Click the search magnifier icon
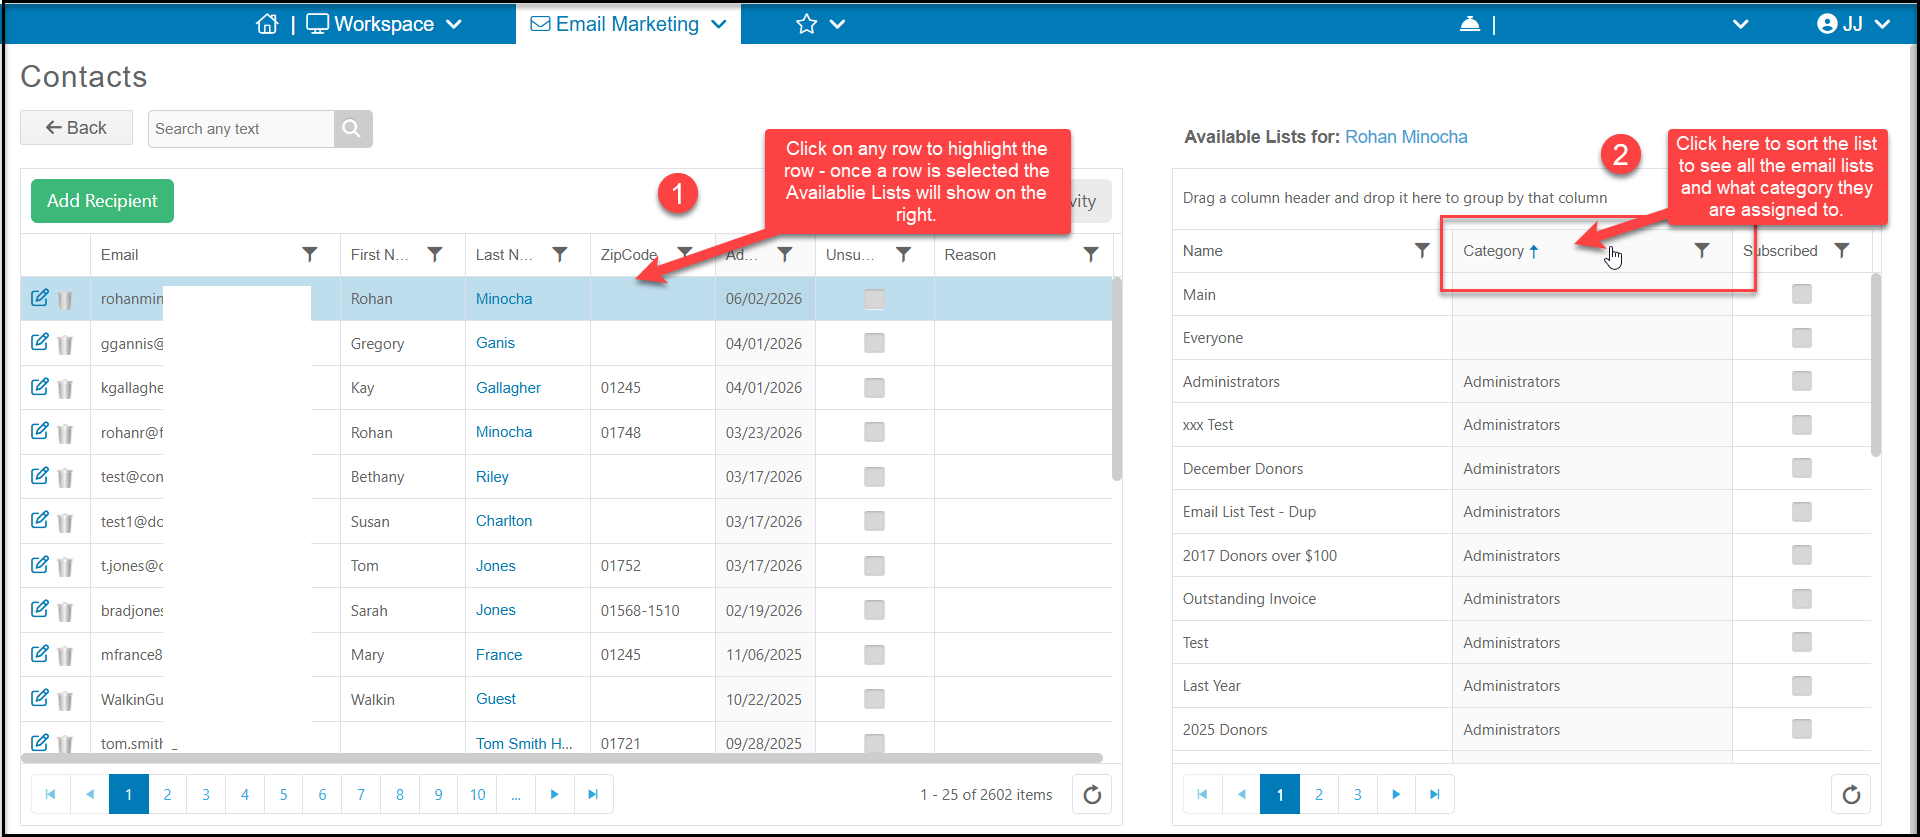Viewport: 1920px width, 837px height. click(x=352, y=129)
